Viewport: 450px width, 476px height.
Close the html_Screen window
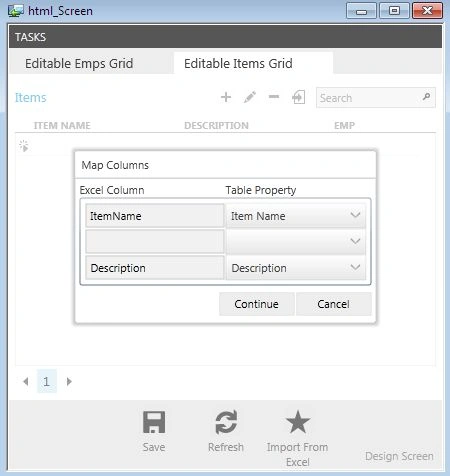[428, 11]
